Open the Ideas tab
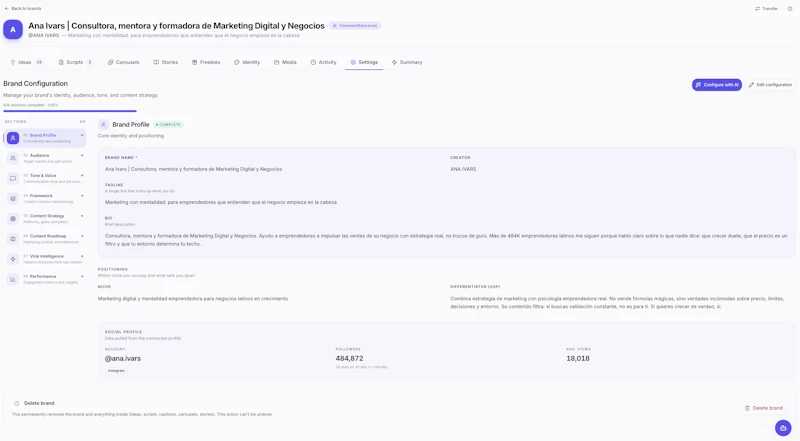 (27, 62)
